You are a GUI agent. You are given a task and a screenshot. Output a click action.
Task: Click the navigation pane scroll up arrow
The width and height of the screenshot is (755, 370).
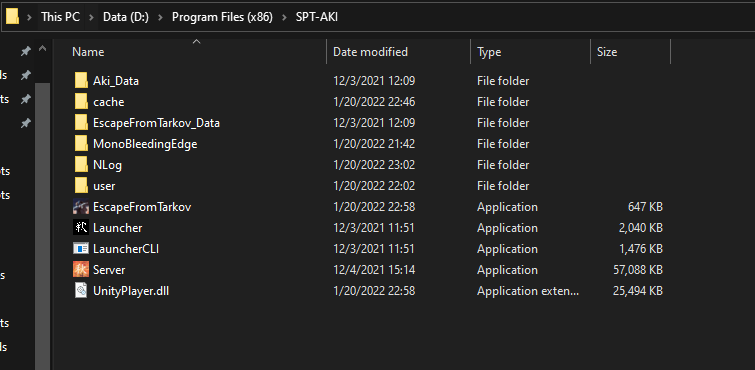(x=42, y=49)
